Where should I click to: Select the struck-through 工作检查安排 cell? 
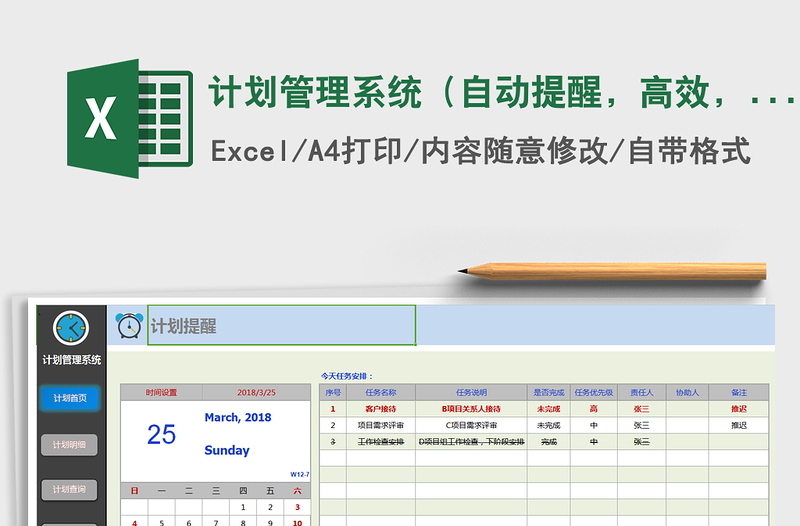tap(381, 442)
